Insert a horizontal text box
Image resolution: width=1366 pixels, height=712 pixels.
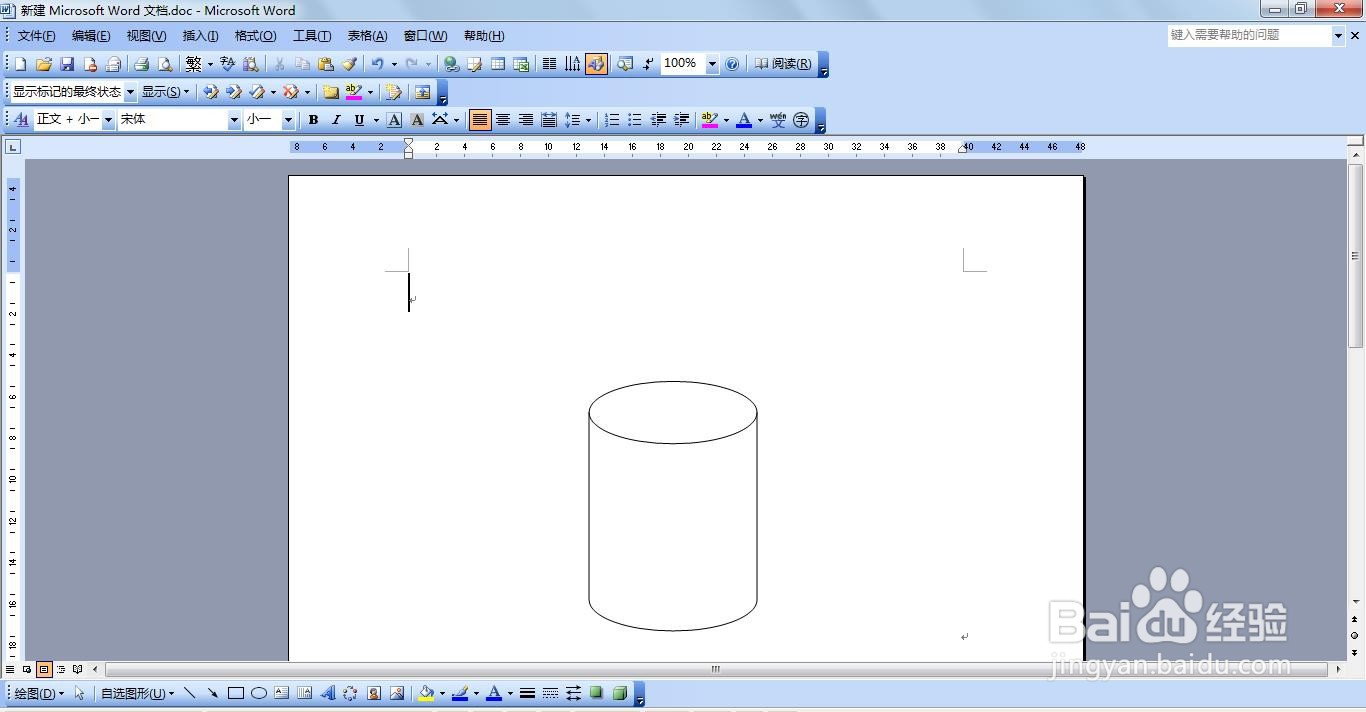coord(282,693)
